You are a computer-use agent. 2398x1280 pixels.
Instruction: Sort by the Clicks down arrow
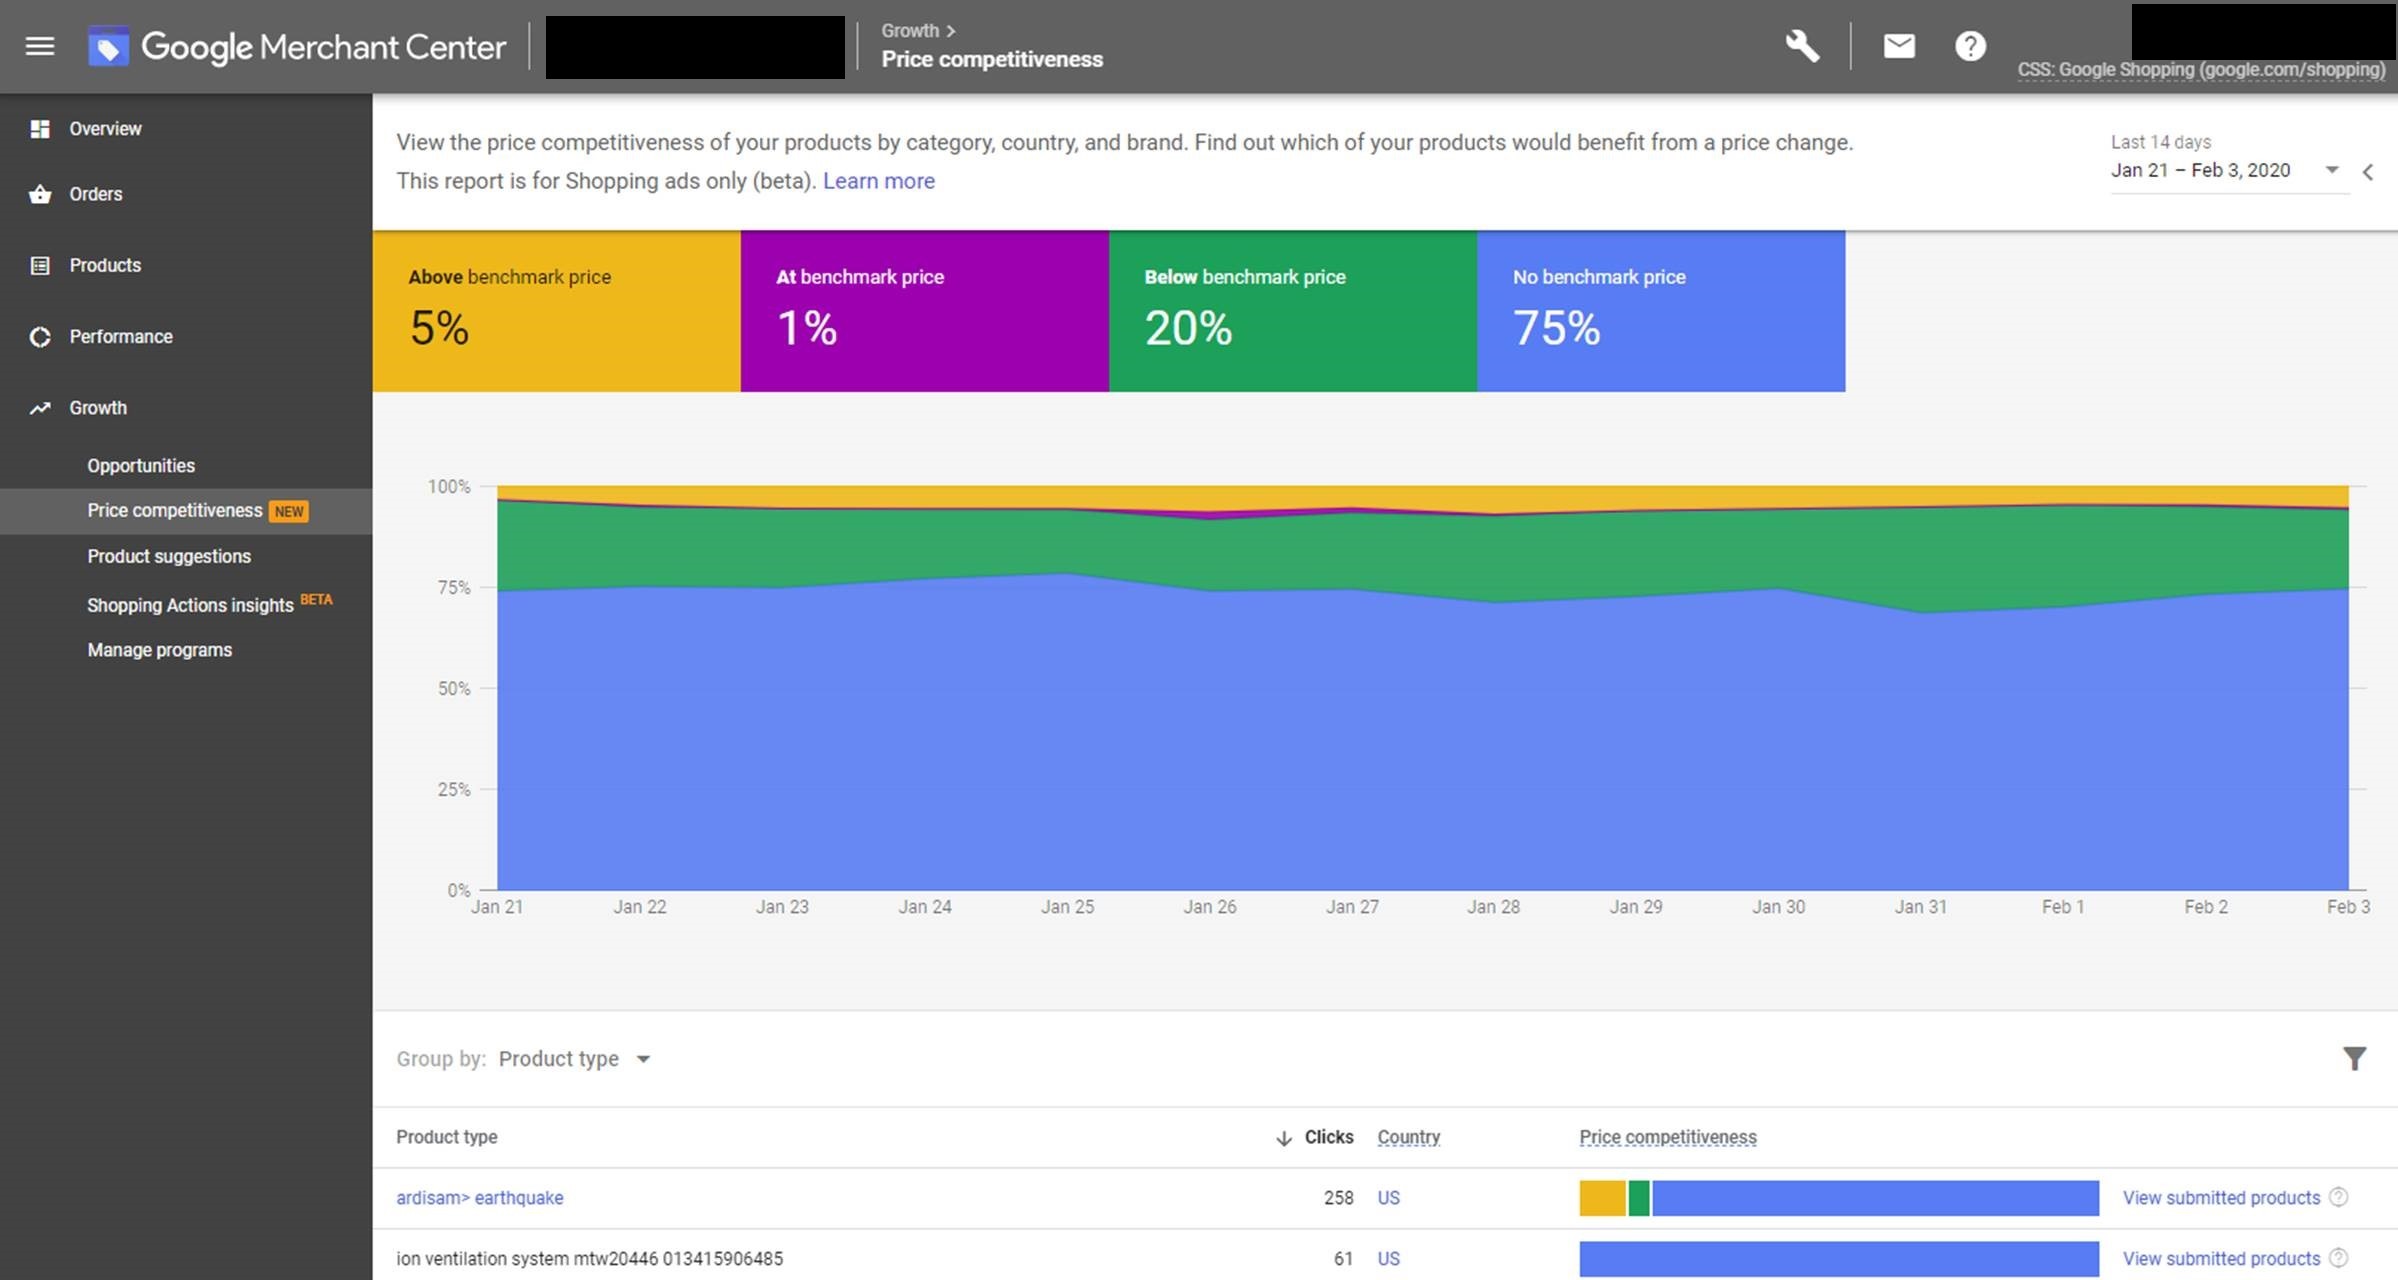[x=1284, y=1138]
